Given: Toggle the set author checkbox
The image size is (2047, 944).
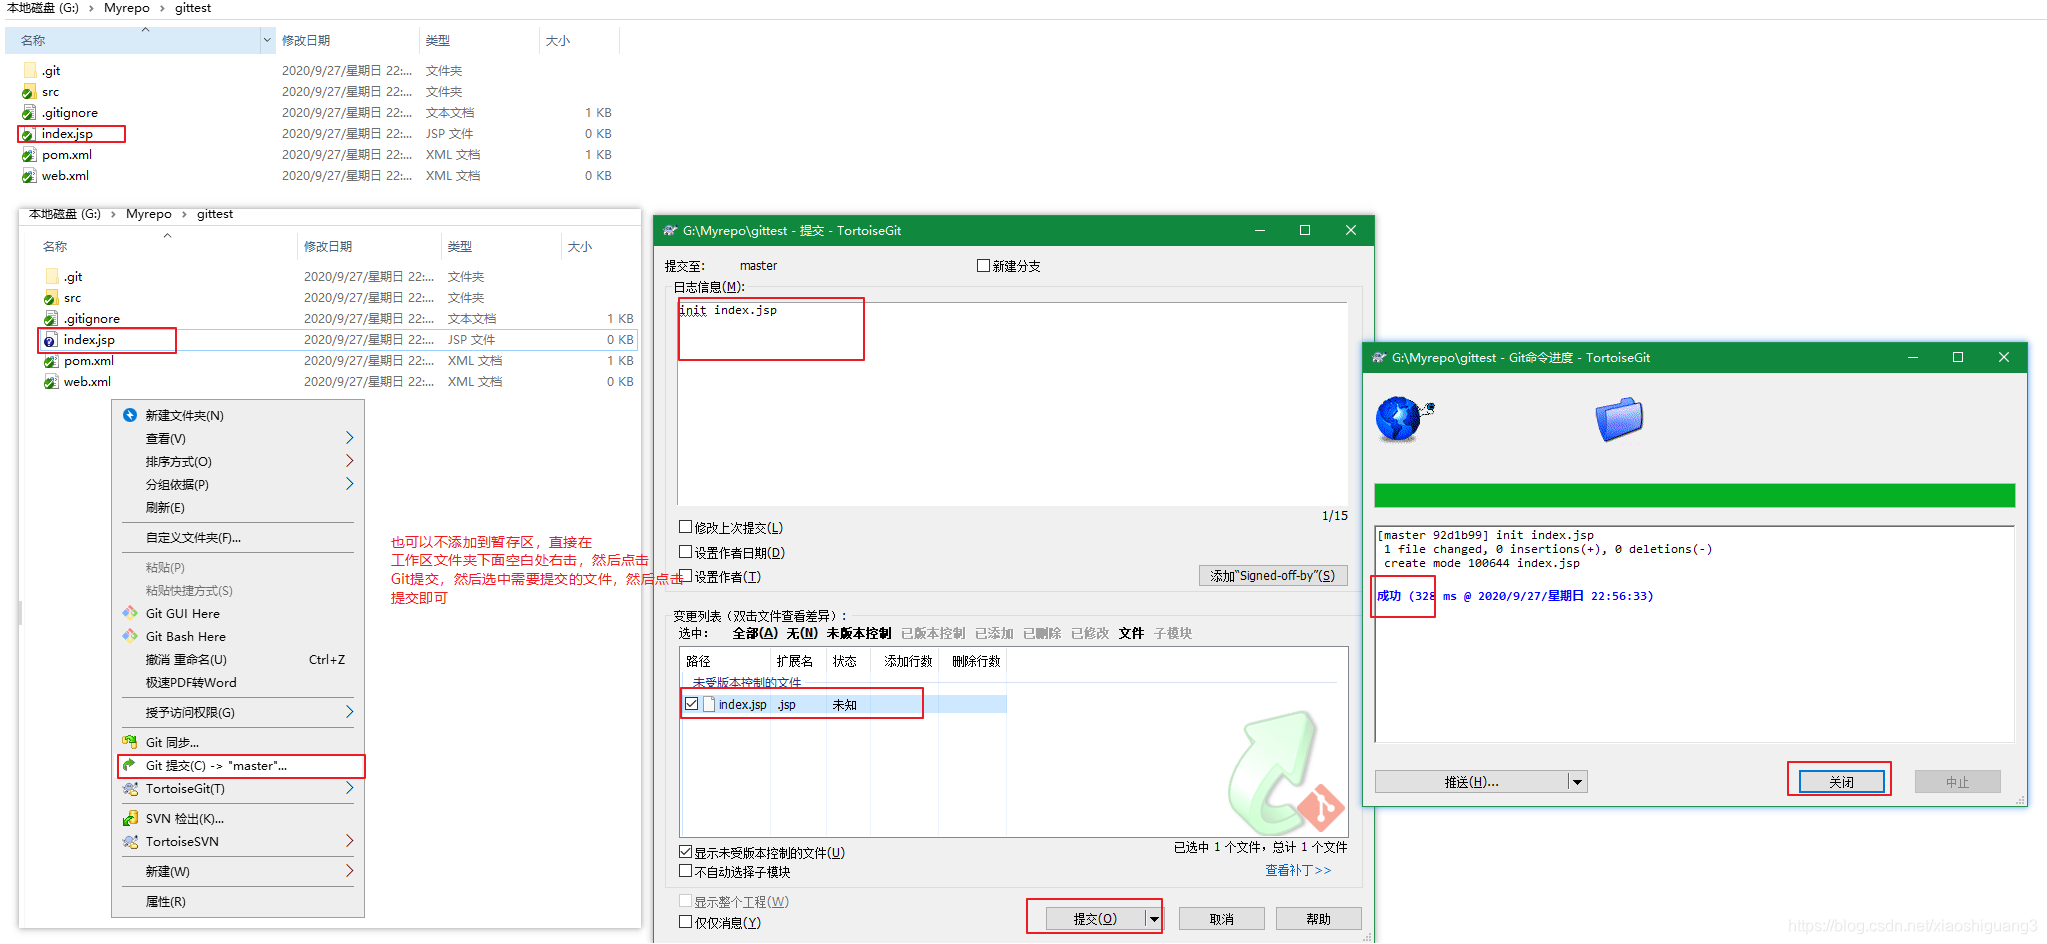Looking at the screenshot, I should point(685,576).
